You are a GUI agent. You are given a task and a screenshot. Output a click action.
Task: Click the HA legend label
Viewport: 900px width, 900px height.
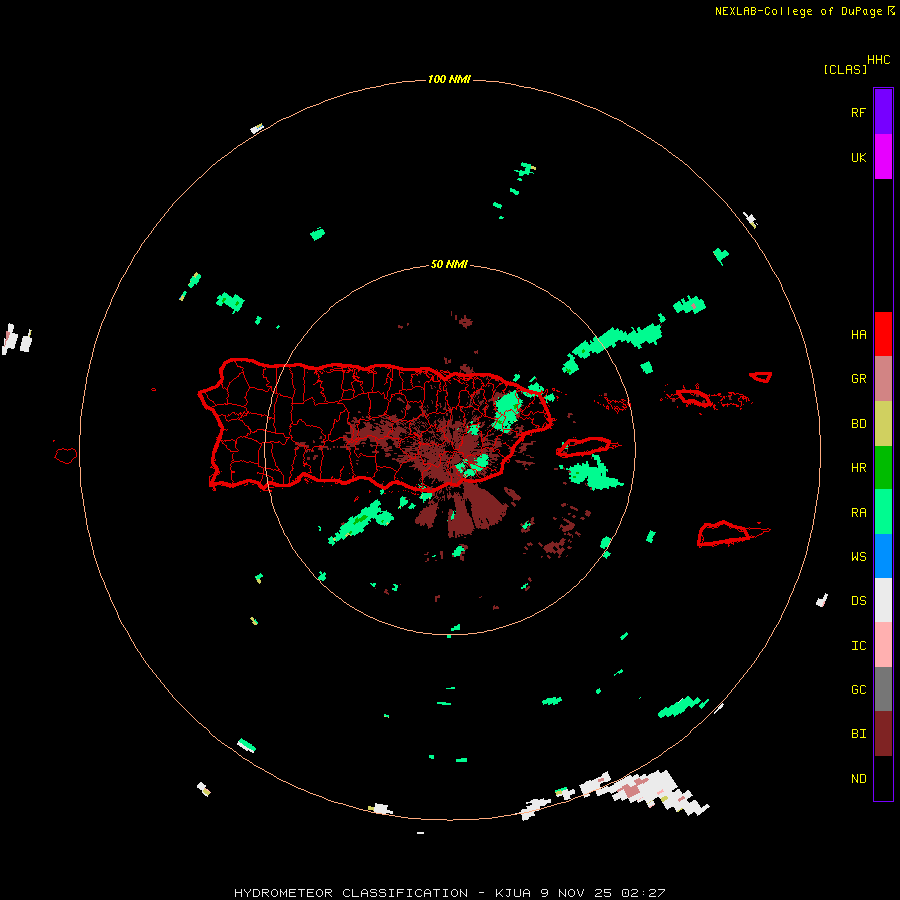tap(858, 335)
